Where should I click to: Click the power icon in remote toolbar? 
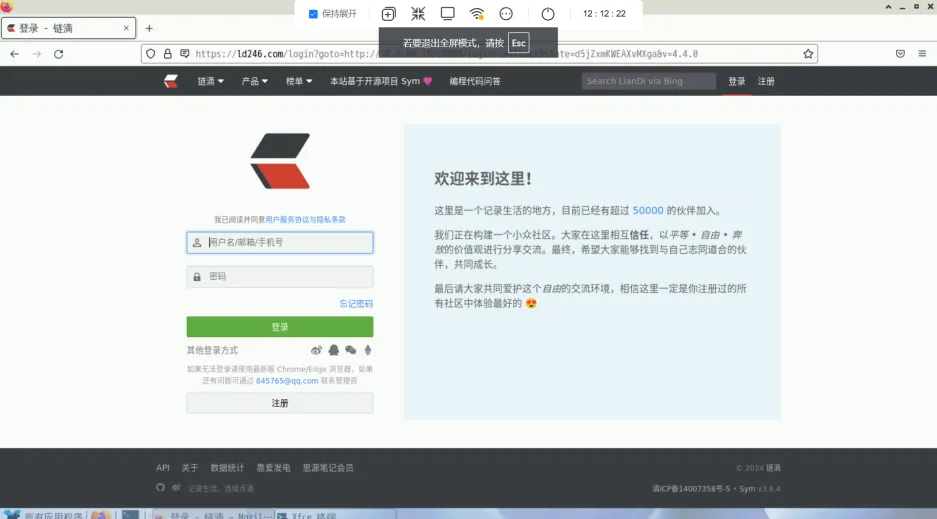pos(547,14)
